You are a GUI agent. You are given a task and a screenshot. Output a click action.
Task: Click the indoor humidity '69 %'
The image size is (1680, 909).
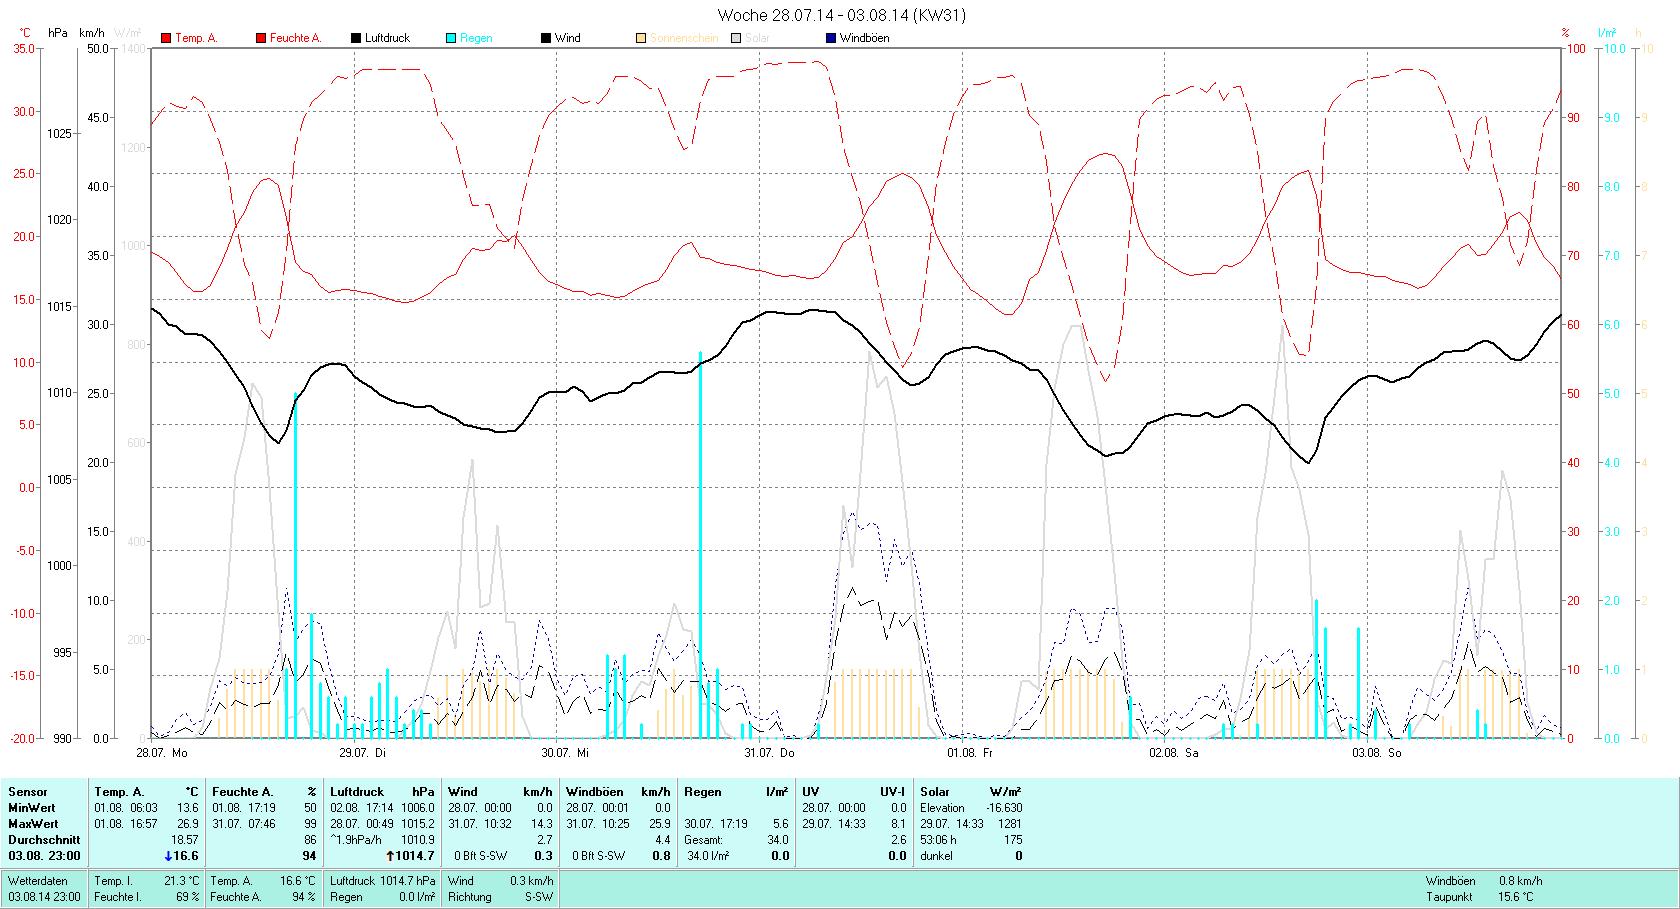pos(188,897)
